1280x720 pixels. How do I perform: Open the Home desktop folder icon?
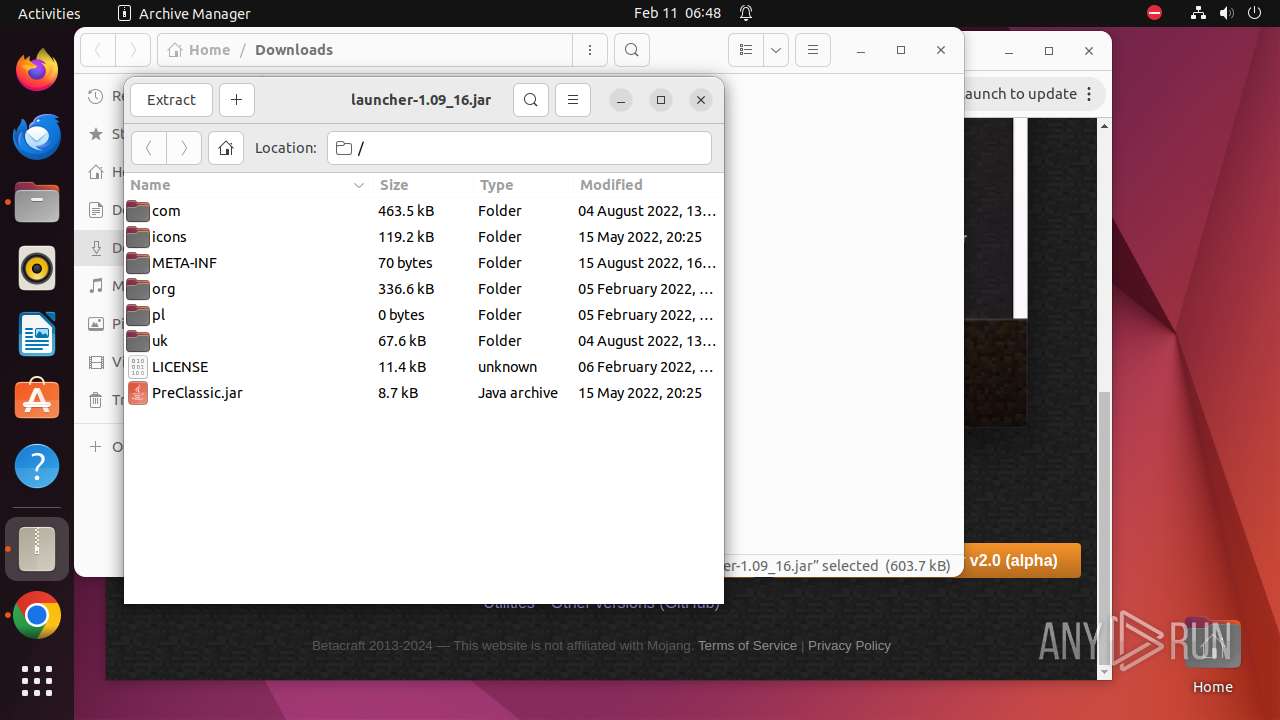coord(1212,655)
